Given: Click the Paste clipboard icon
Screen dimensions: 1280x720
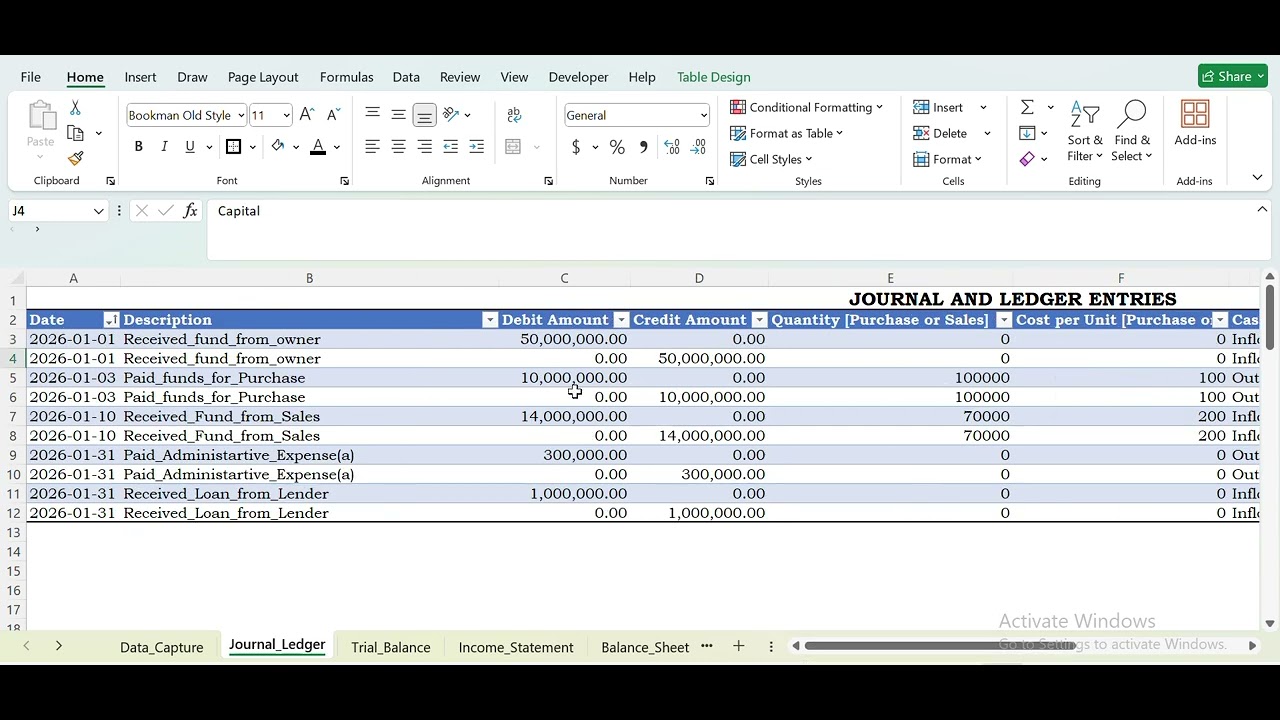Looking at the screenshot, I should click(41, 116).
